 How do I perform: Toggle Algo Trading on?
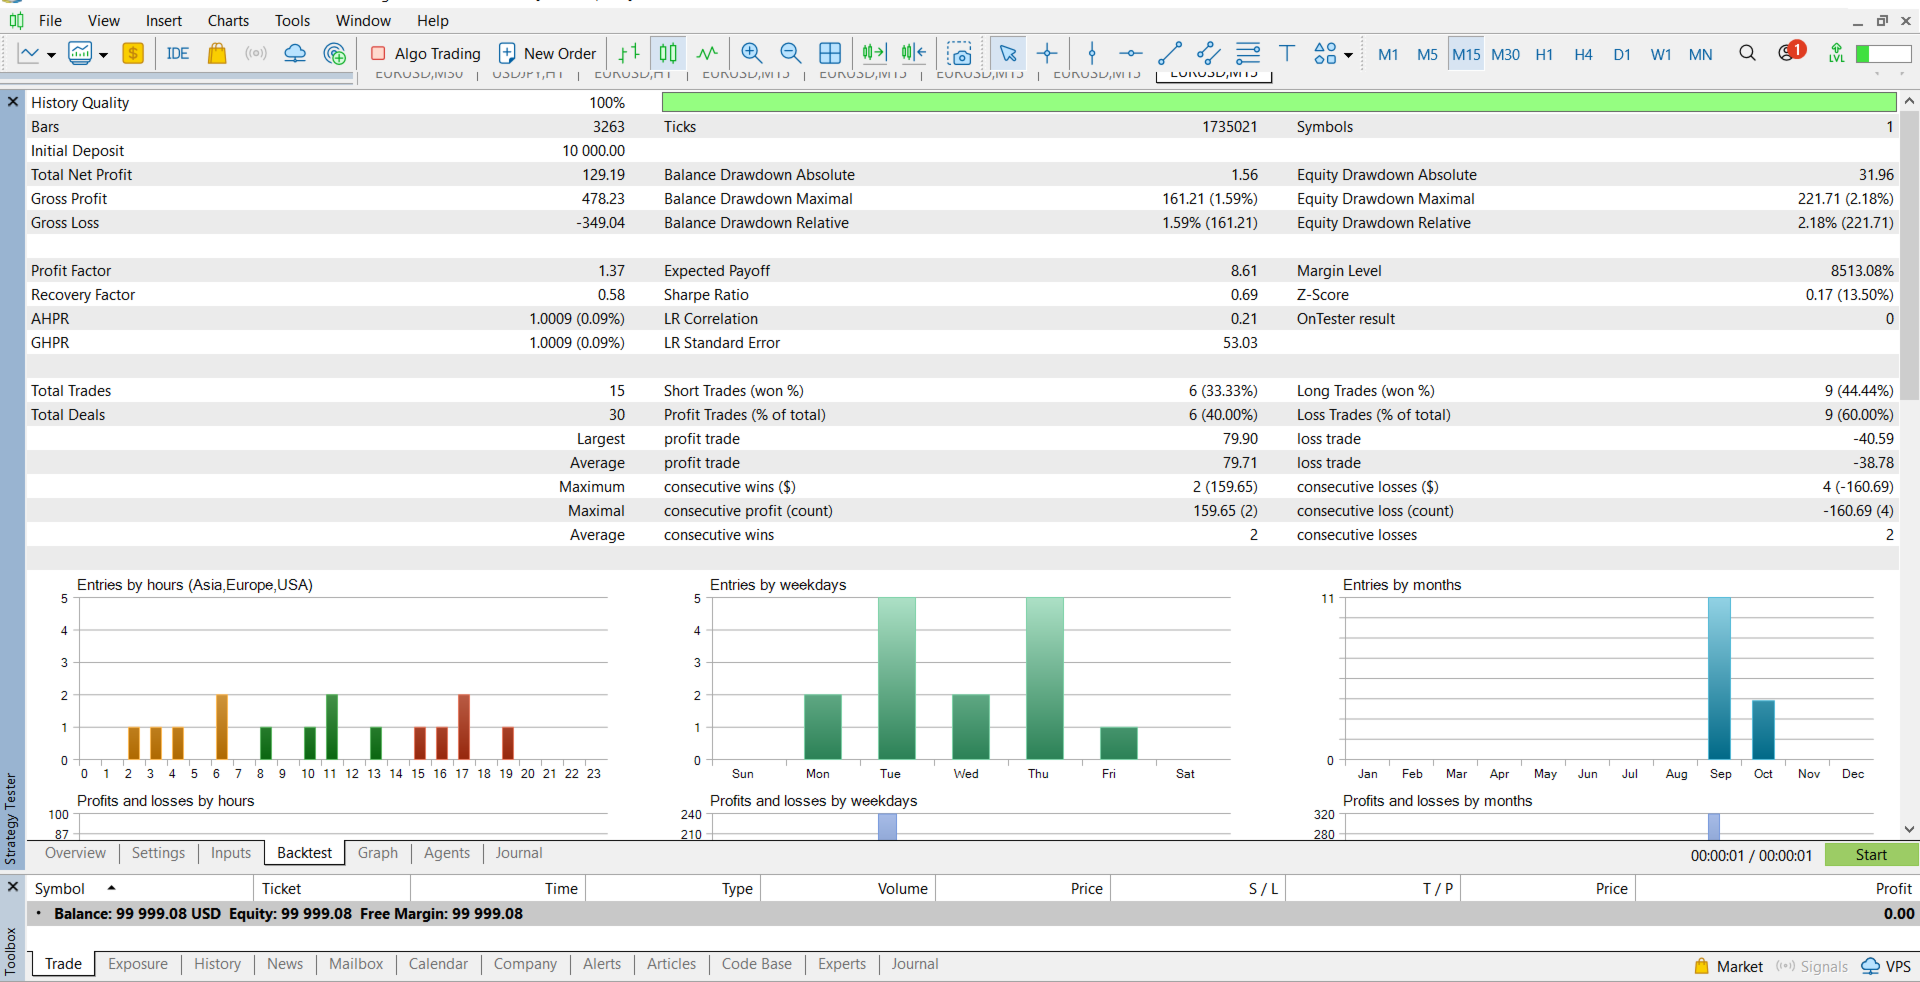point(426,54)
